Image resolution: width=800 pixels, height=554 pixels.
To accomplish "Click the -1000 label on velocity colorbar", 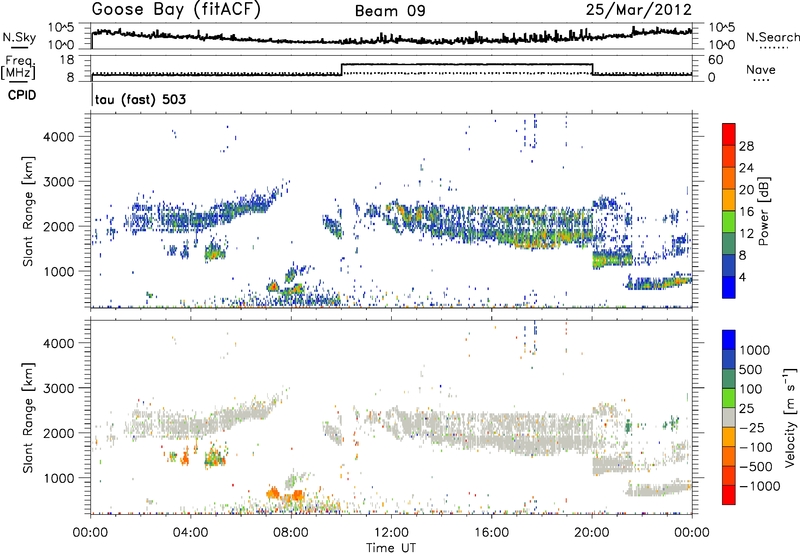I will tap(759, 486).
